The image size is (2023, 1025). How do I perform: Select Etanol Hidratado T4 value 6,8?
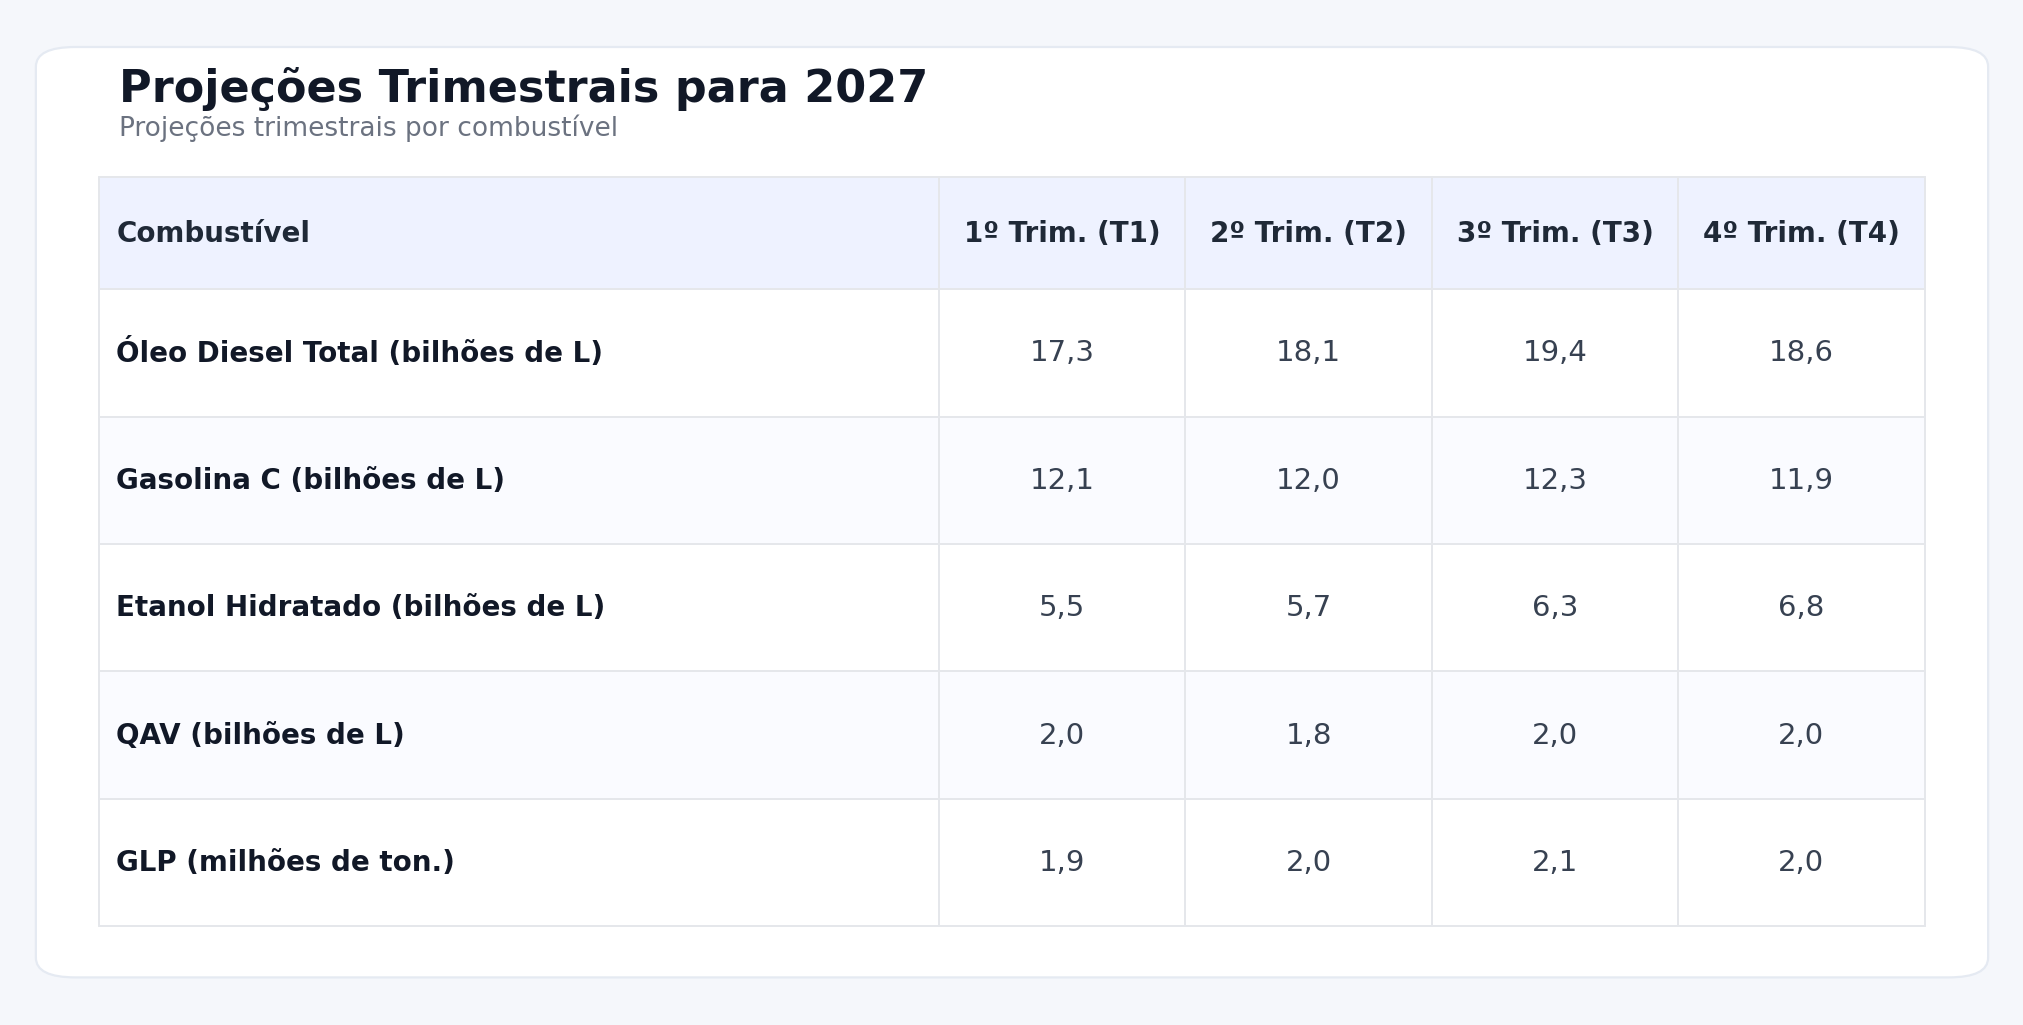(x=1800, y=607)
